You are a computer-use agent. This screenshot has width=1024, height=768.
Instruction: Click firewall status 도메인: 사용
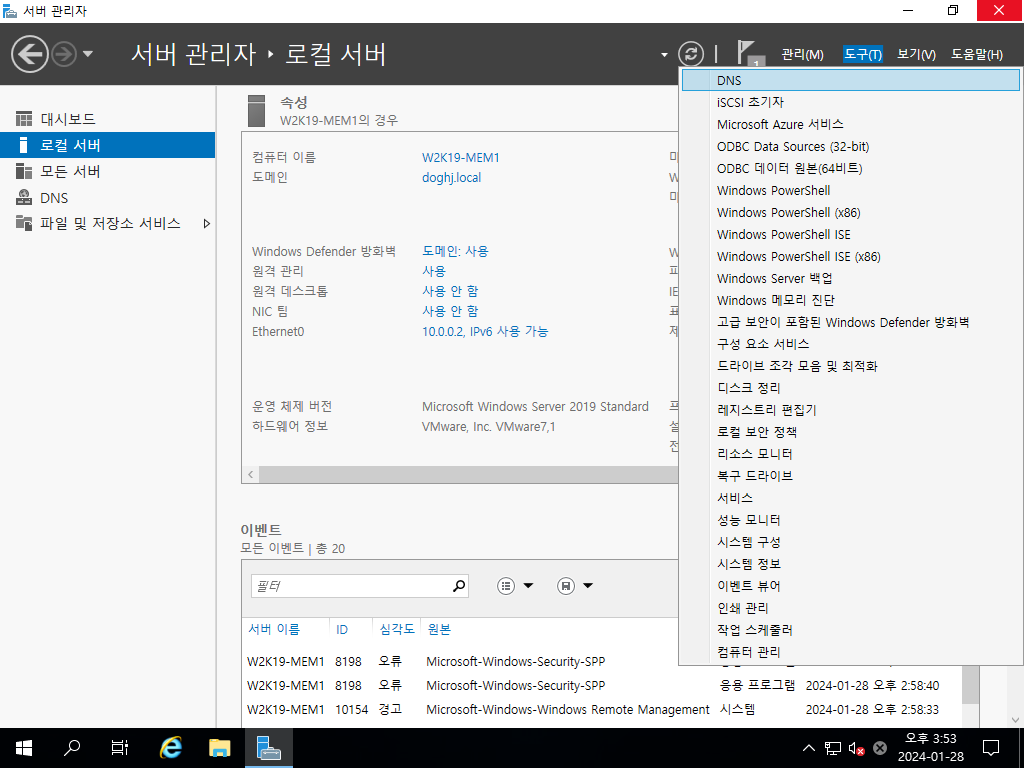455,251
